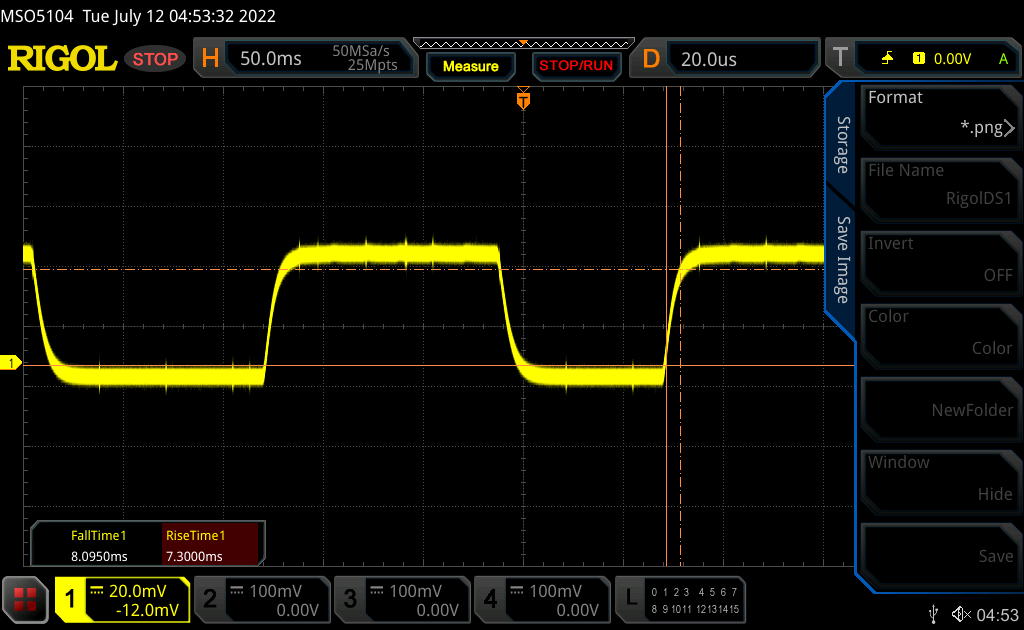
Task: Click the USB connection status icon
Action: pos(933,613)
